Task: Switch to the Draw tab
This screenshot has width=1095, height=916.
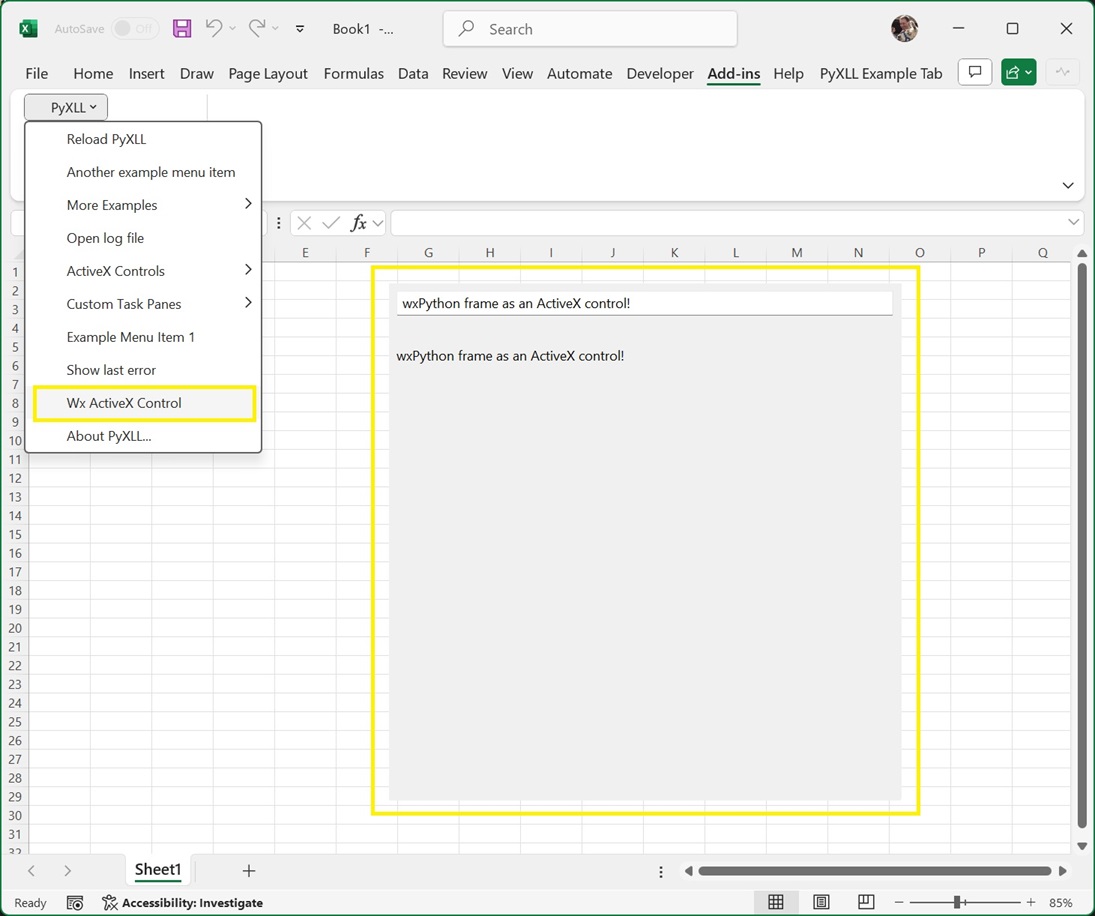Action: [196, 73]
